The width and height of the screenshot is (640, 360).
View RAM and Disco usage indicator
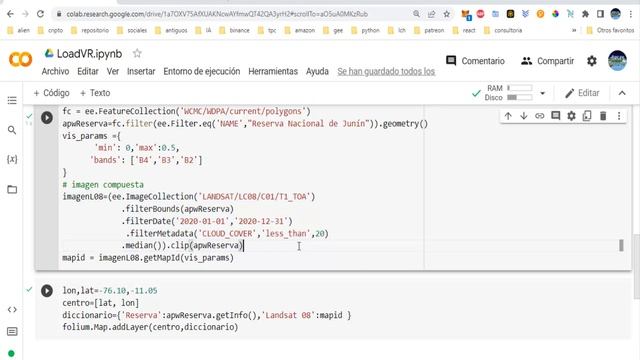(x=508, y=93)
